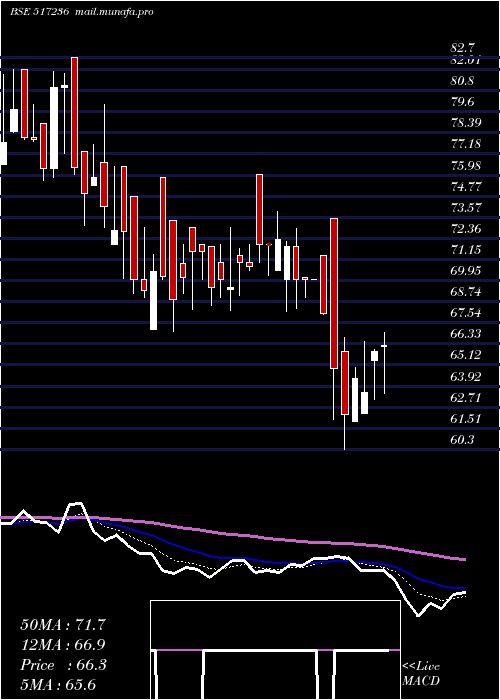Click the 5MA : 65.6 readout
This screenshot has height=700, width=500.
58,685
